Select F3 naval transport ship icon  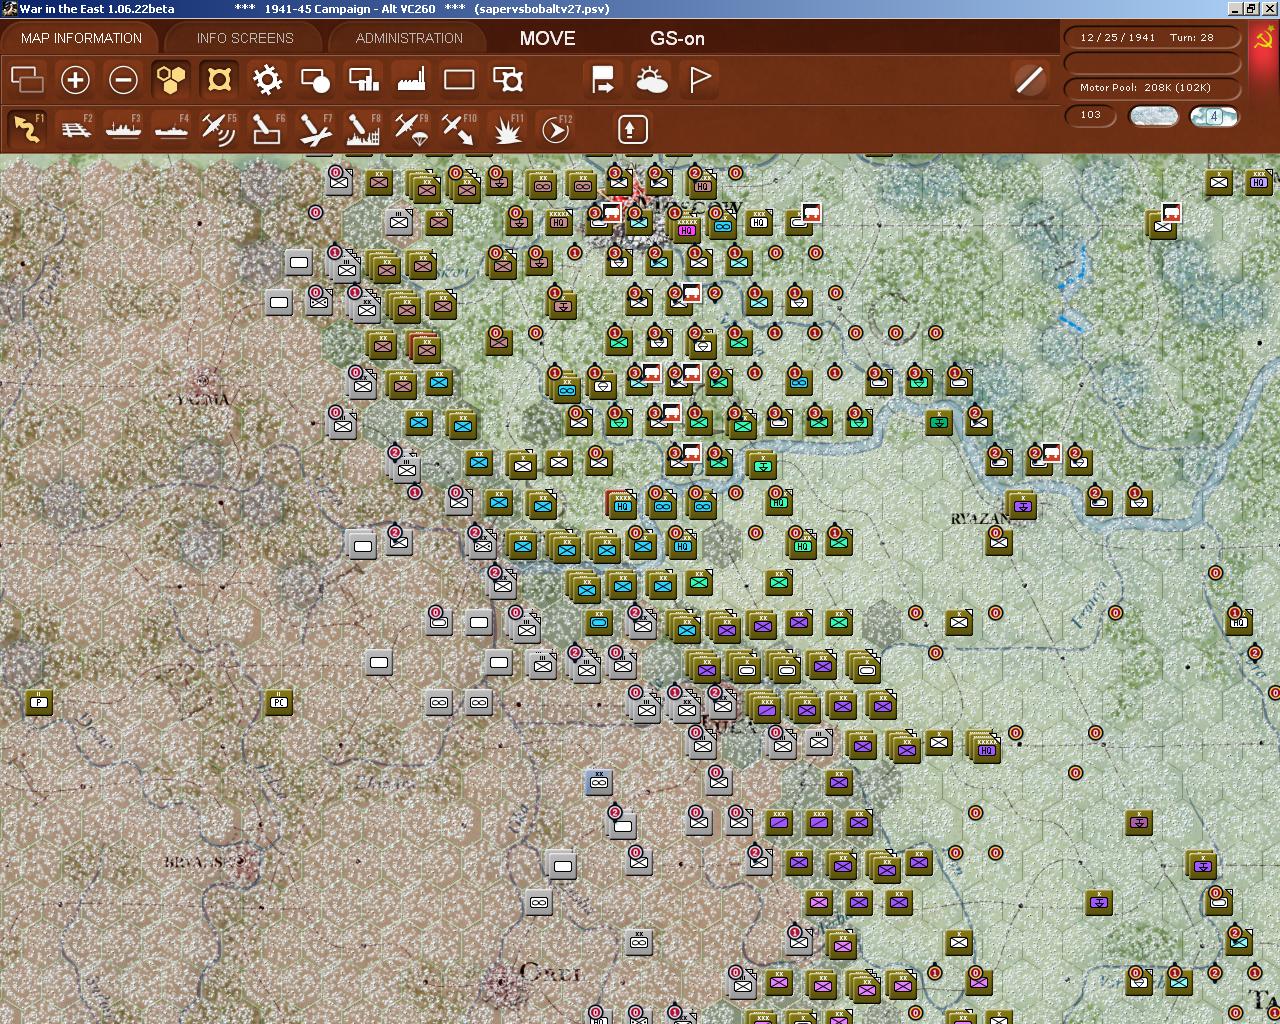[123, 129]
